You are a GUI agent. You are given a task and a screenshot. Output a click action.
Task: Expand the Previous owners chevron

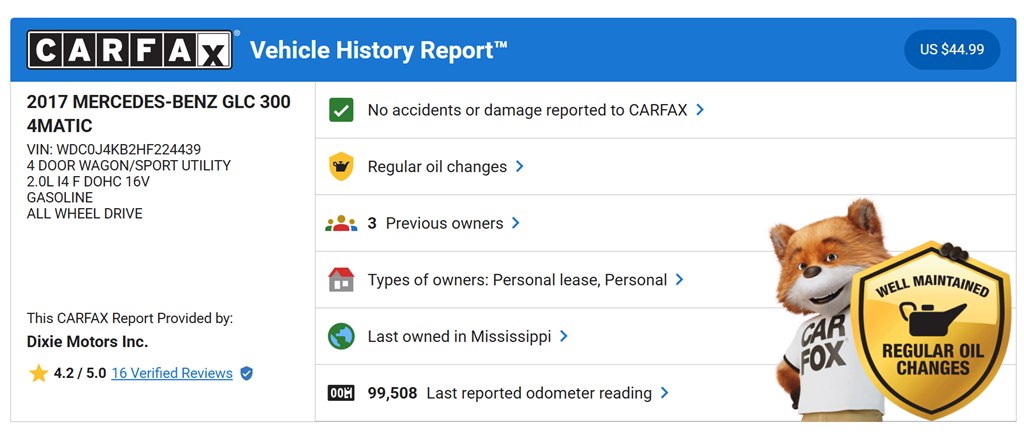516,224
